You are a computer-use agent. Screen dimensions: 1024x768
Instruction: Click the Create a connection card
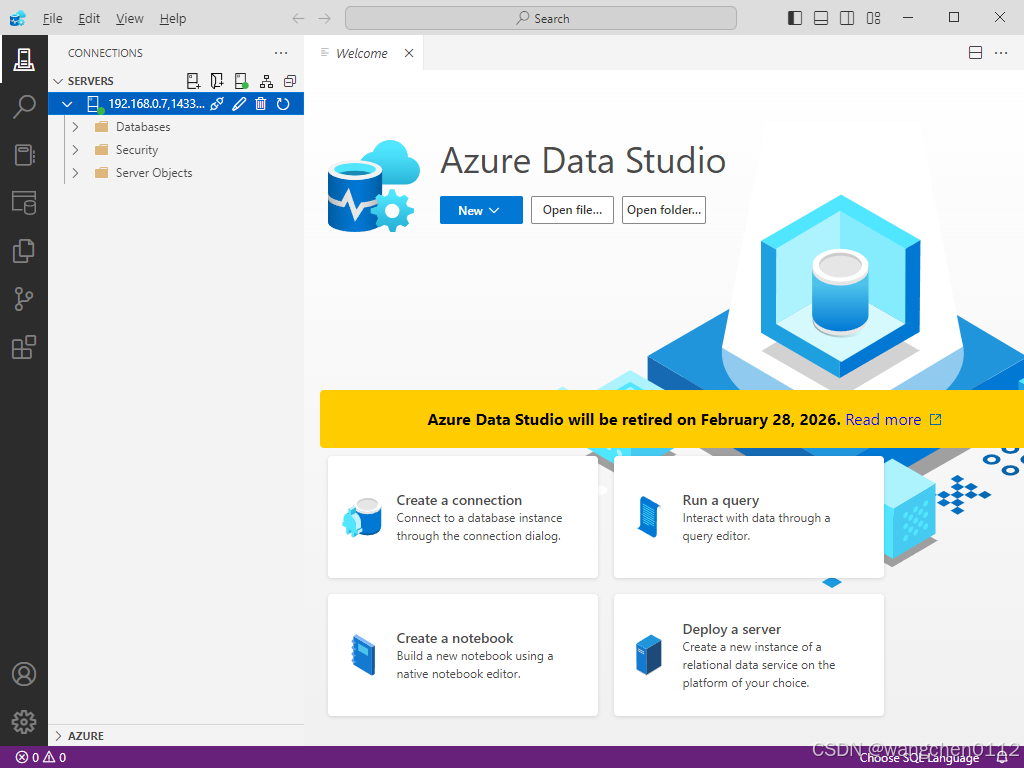click(463, 517)
